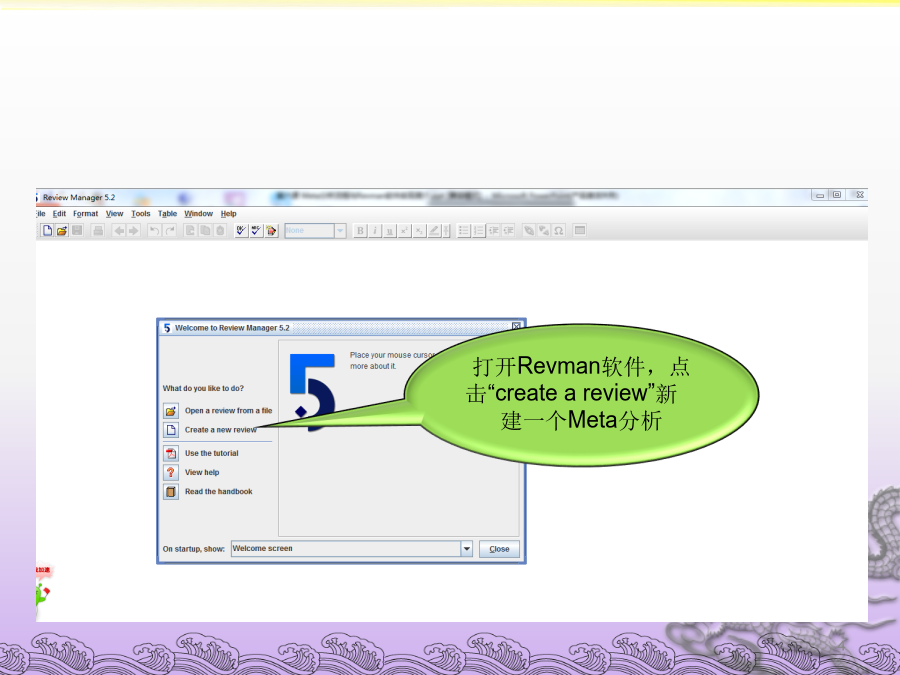Open the Format menu
This screenshot has width=900, height=675.
(86, 214)
